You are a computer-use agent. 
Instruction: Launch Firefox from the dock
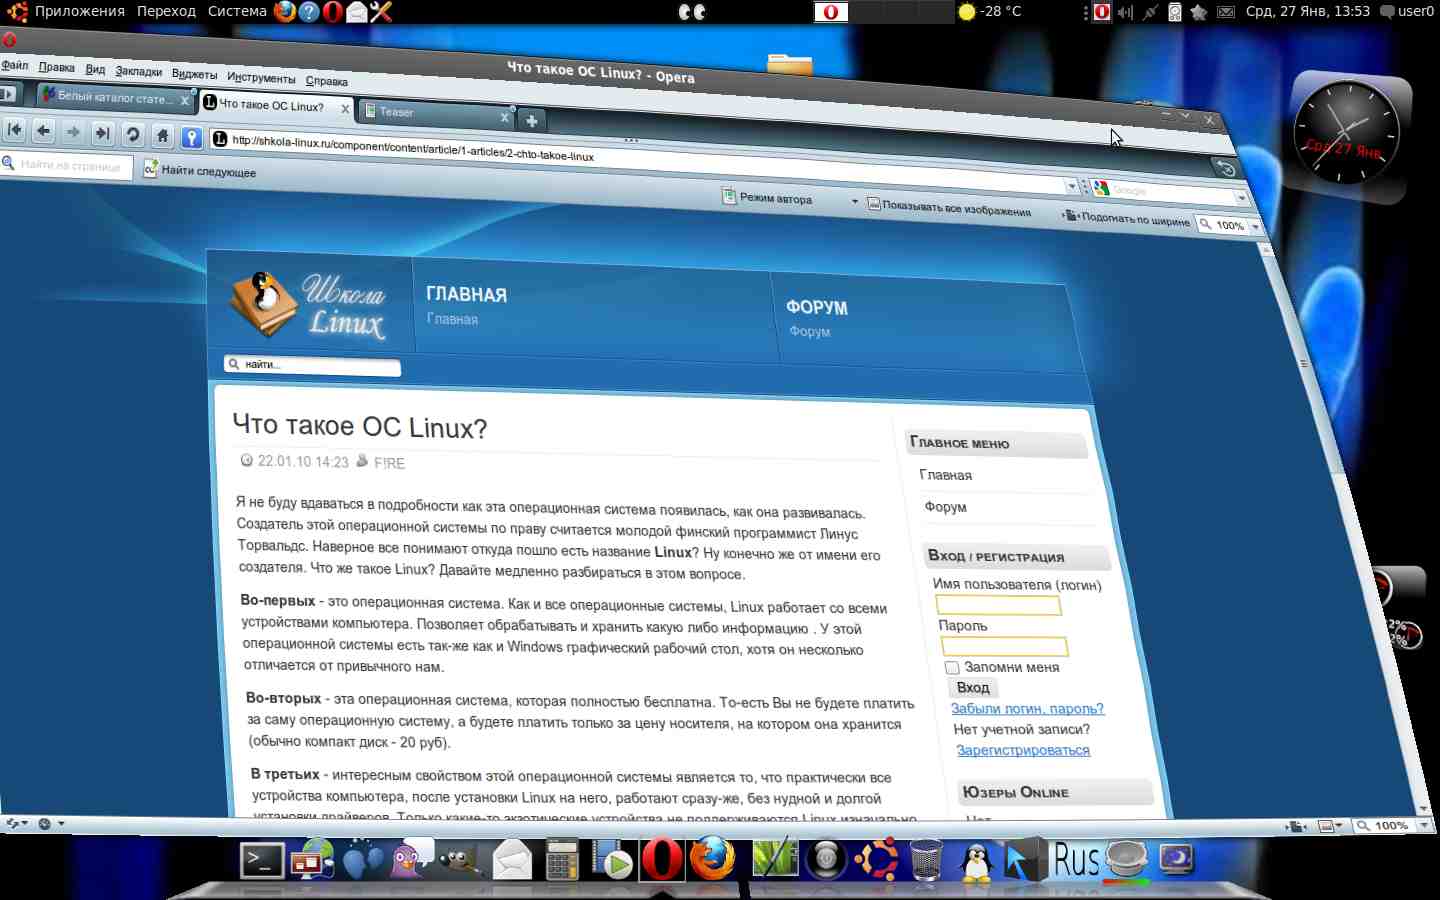pyautogui.click(x=712, y=859)
